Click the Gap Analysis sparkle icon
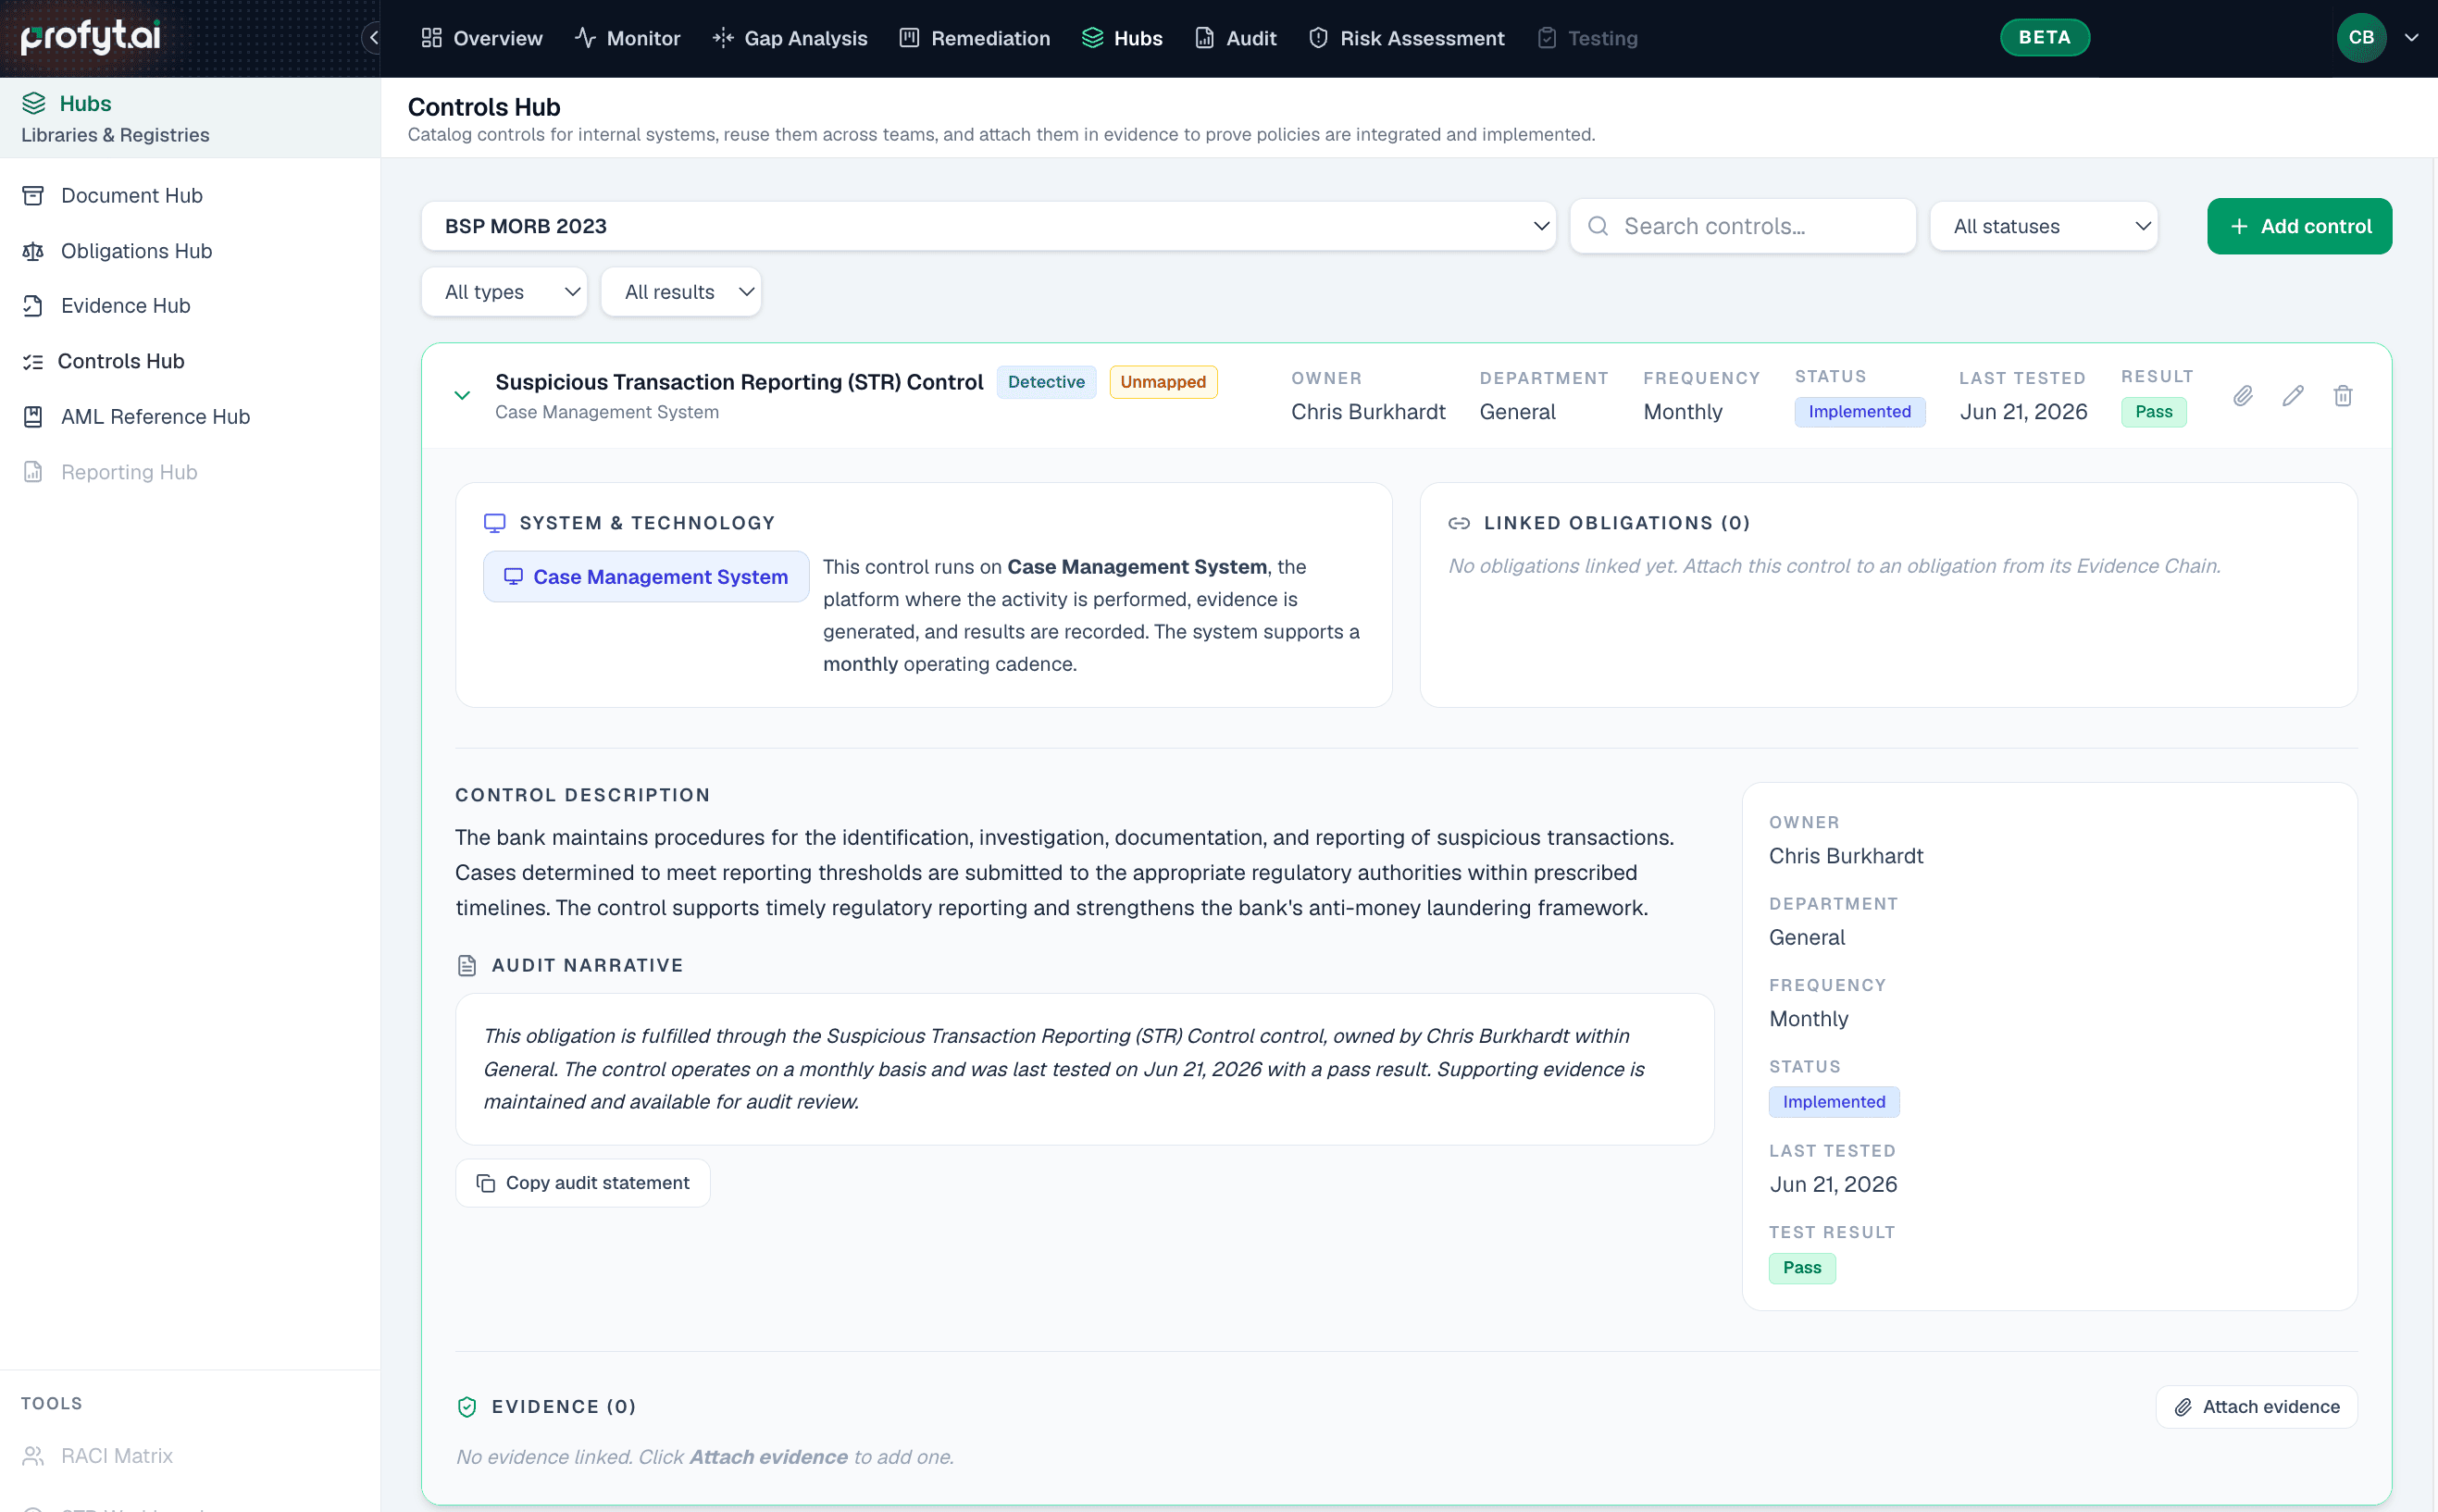Image resolution: width=2438 pixels, height=1512 pixels. [x=723, y=38]
